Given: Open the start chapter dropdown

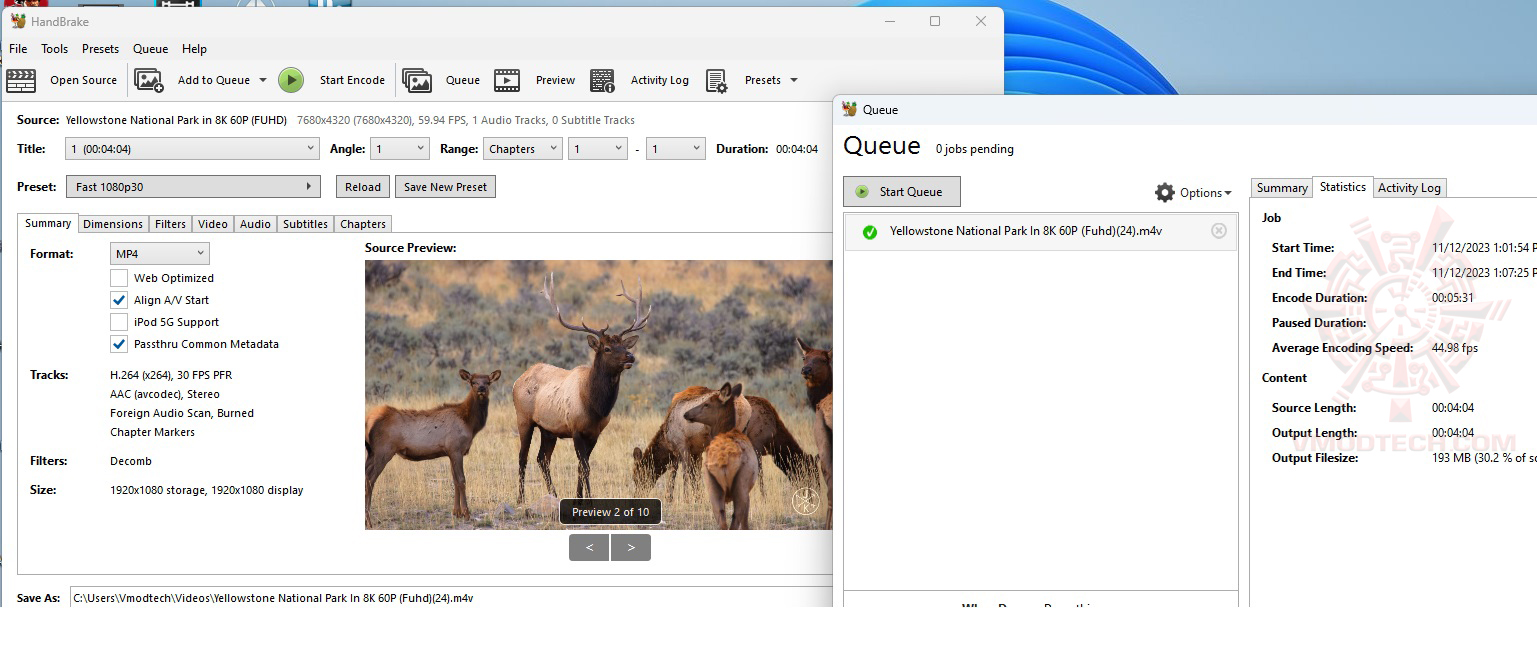Looking at the screenshot, I should coord(598,149).
